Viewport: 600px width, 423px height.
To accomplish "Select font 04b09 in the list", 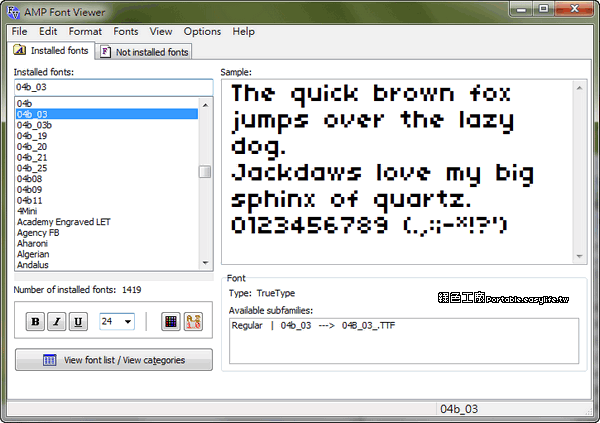I will click(107, 189).
